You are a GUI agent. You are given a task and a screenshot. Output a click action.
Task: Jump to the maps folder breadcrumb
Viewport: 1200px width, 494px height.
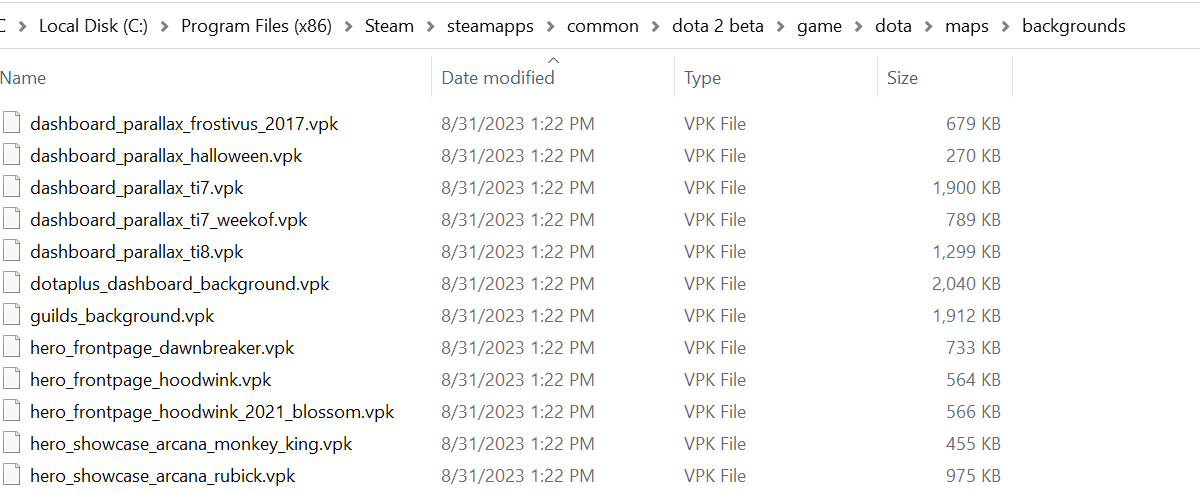(967, 27)
